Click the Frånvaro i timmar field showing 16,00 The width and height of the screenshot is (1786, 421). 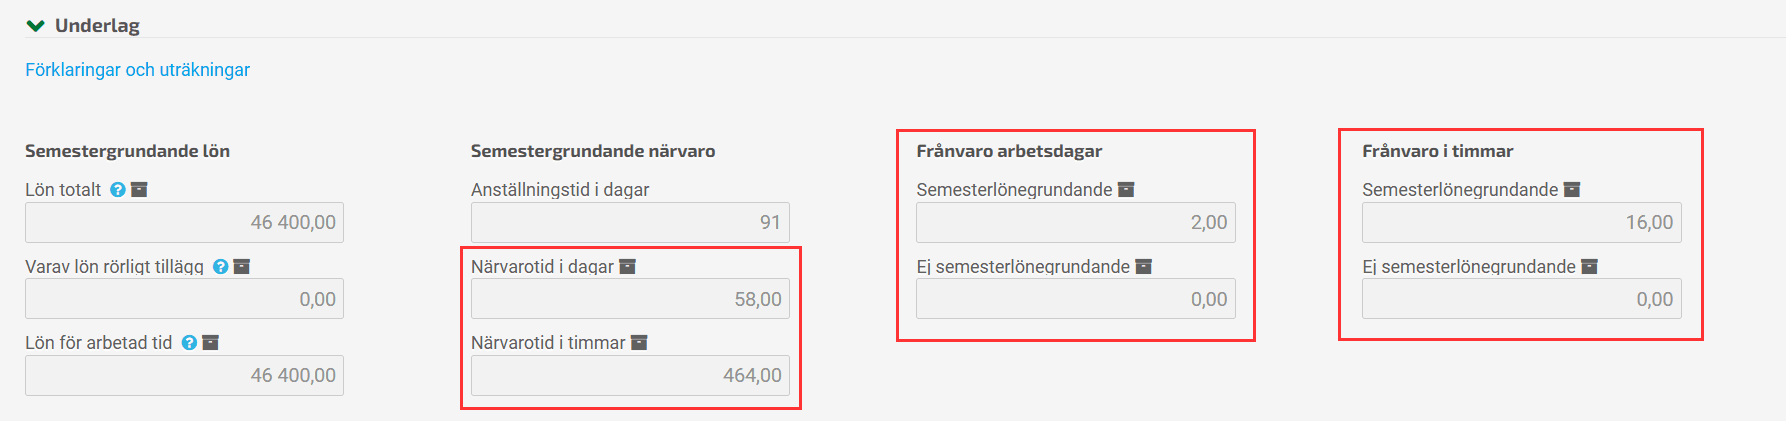pyautogui.click(x=1522, y=222)
